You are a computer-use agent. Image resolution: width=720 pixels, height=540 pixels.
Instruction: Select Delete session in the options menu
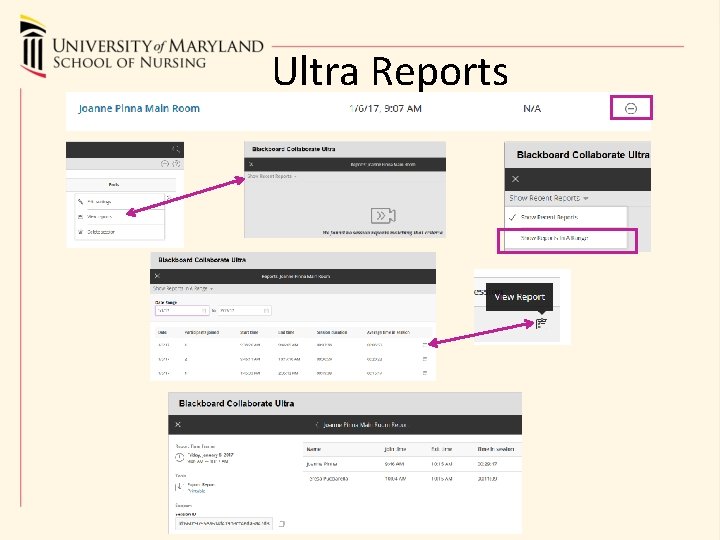(x=119, y=232)
